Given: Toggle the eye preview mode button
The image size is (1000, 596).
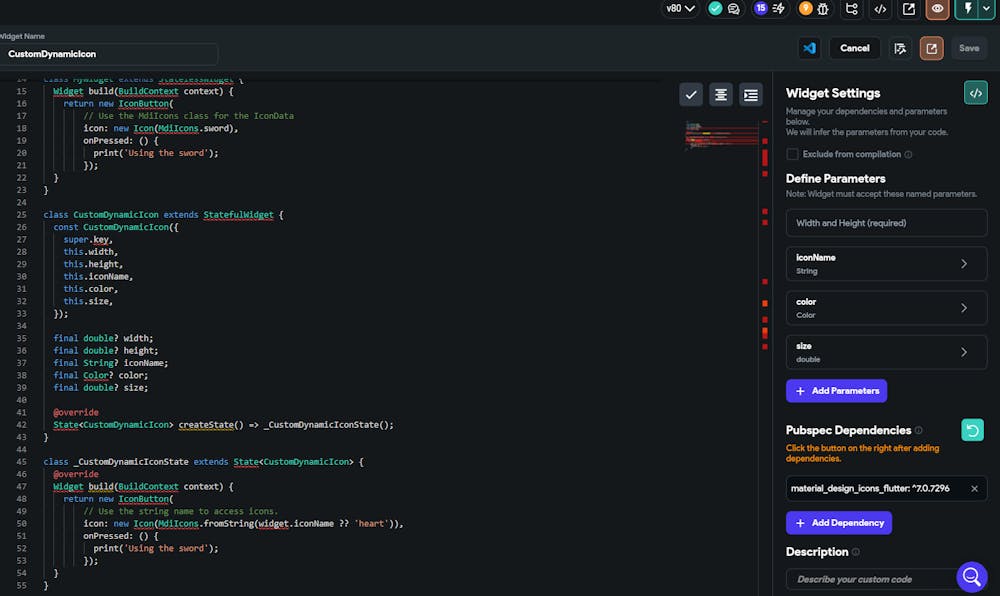Looking at the screenshot, I should pos(937,9).
